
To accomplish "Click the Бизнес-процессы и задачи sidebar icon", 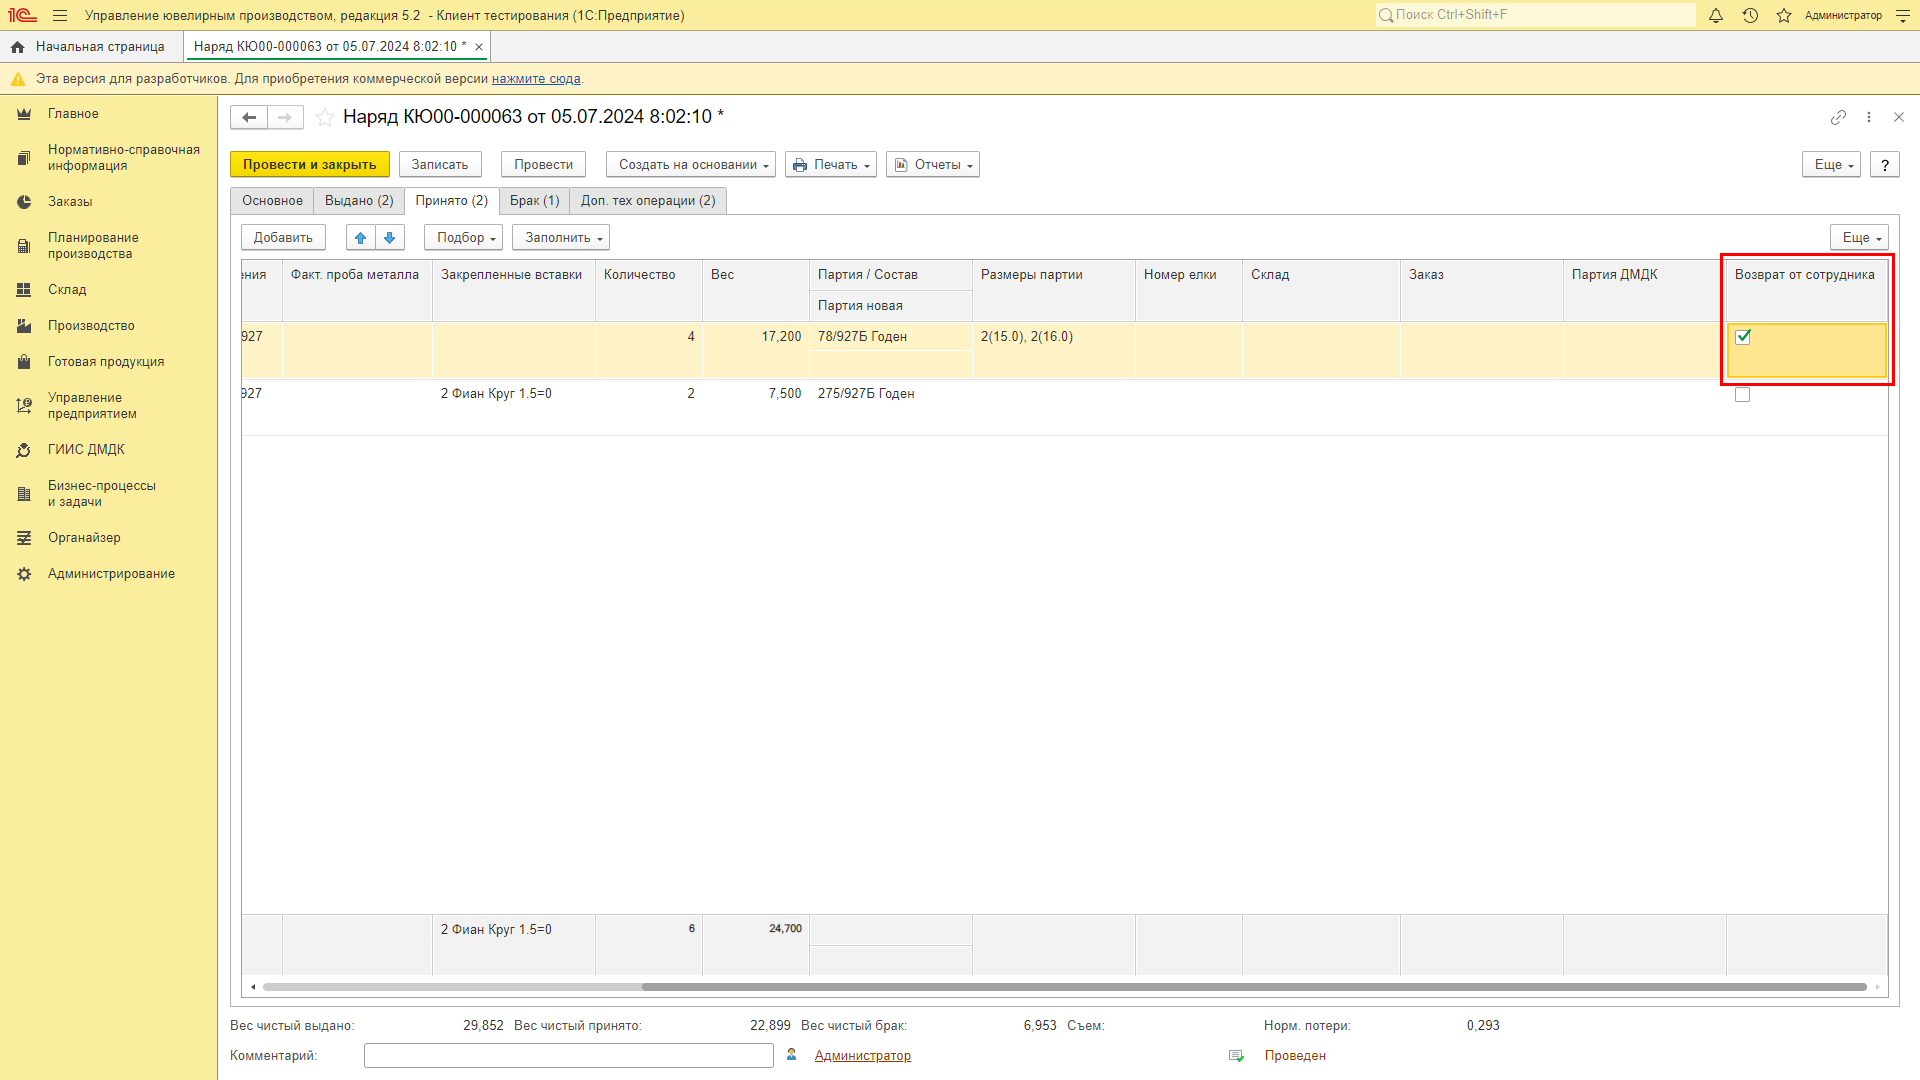I will [x=24, y=494].
